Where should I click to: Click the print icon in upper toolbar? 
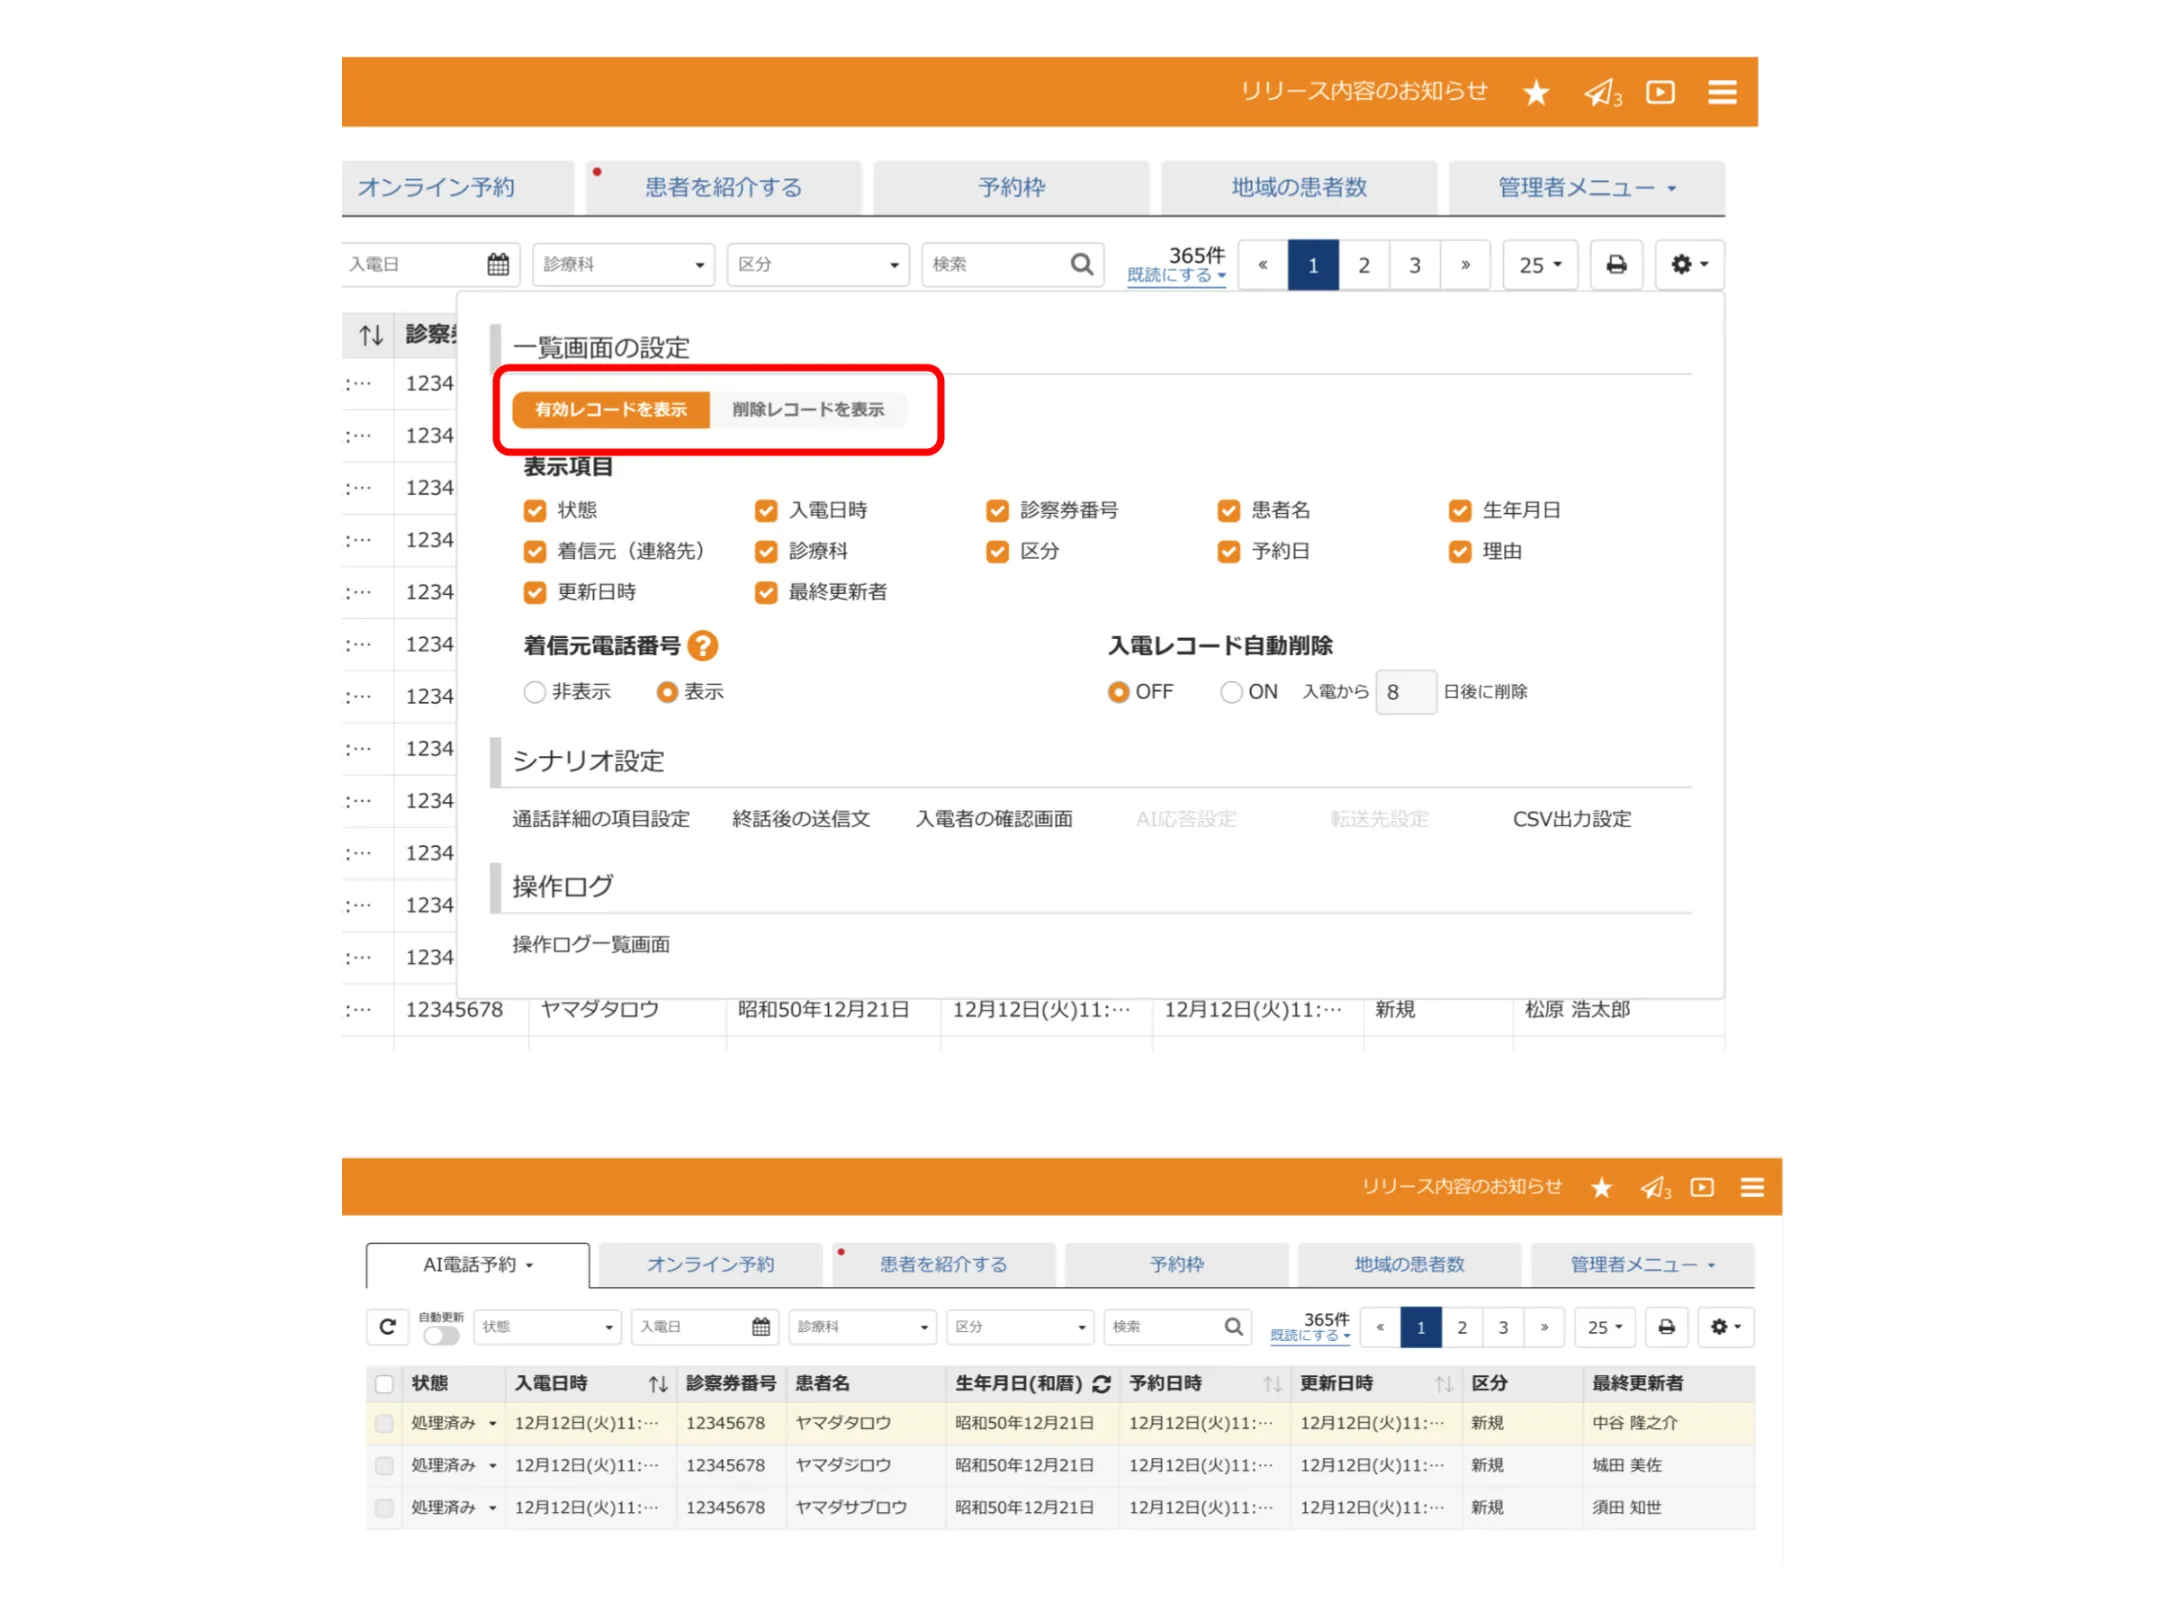[x=1615, y=265]
